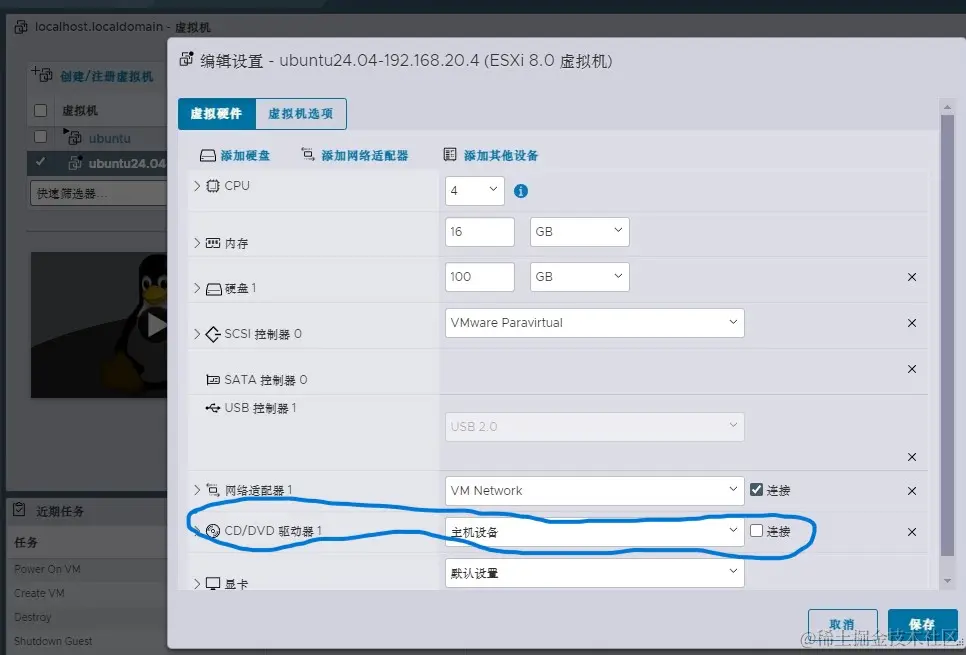Open the CD/DVD host device dropdown

coord(595,532)
